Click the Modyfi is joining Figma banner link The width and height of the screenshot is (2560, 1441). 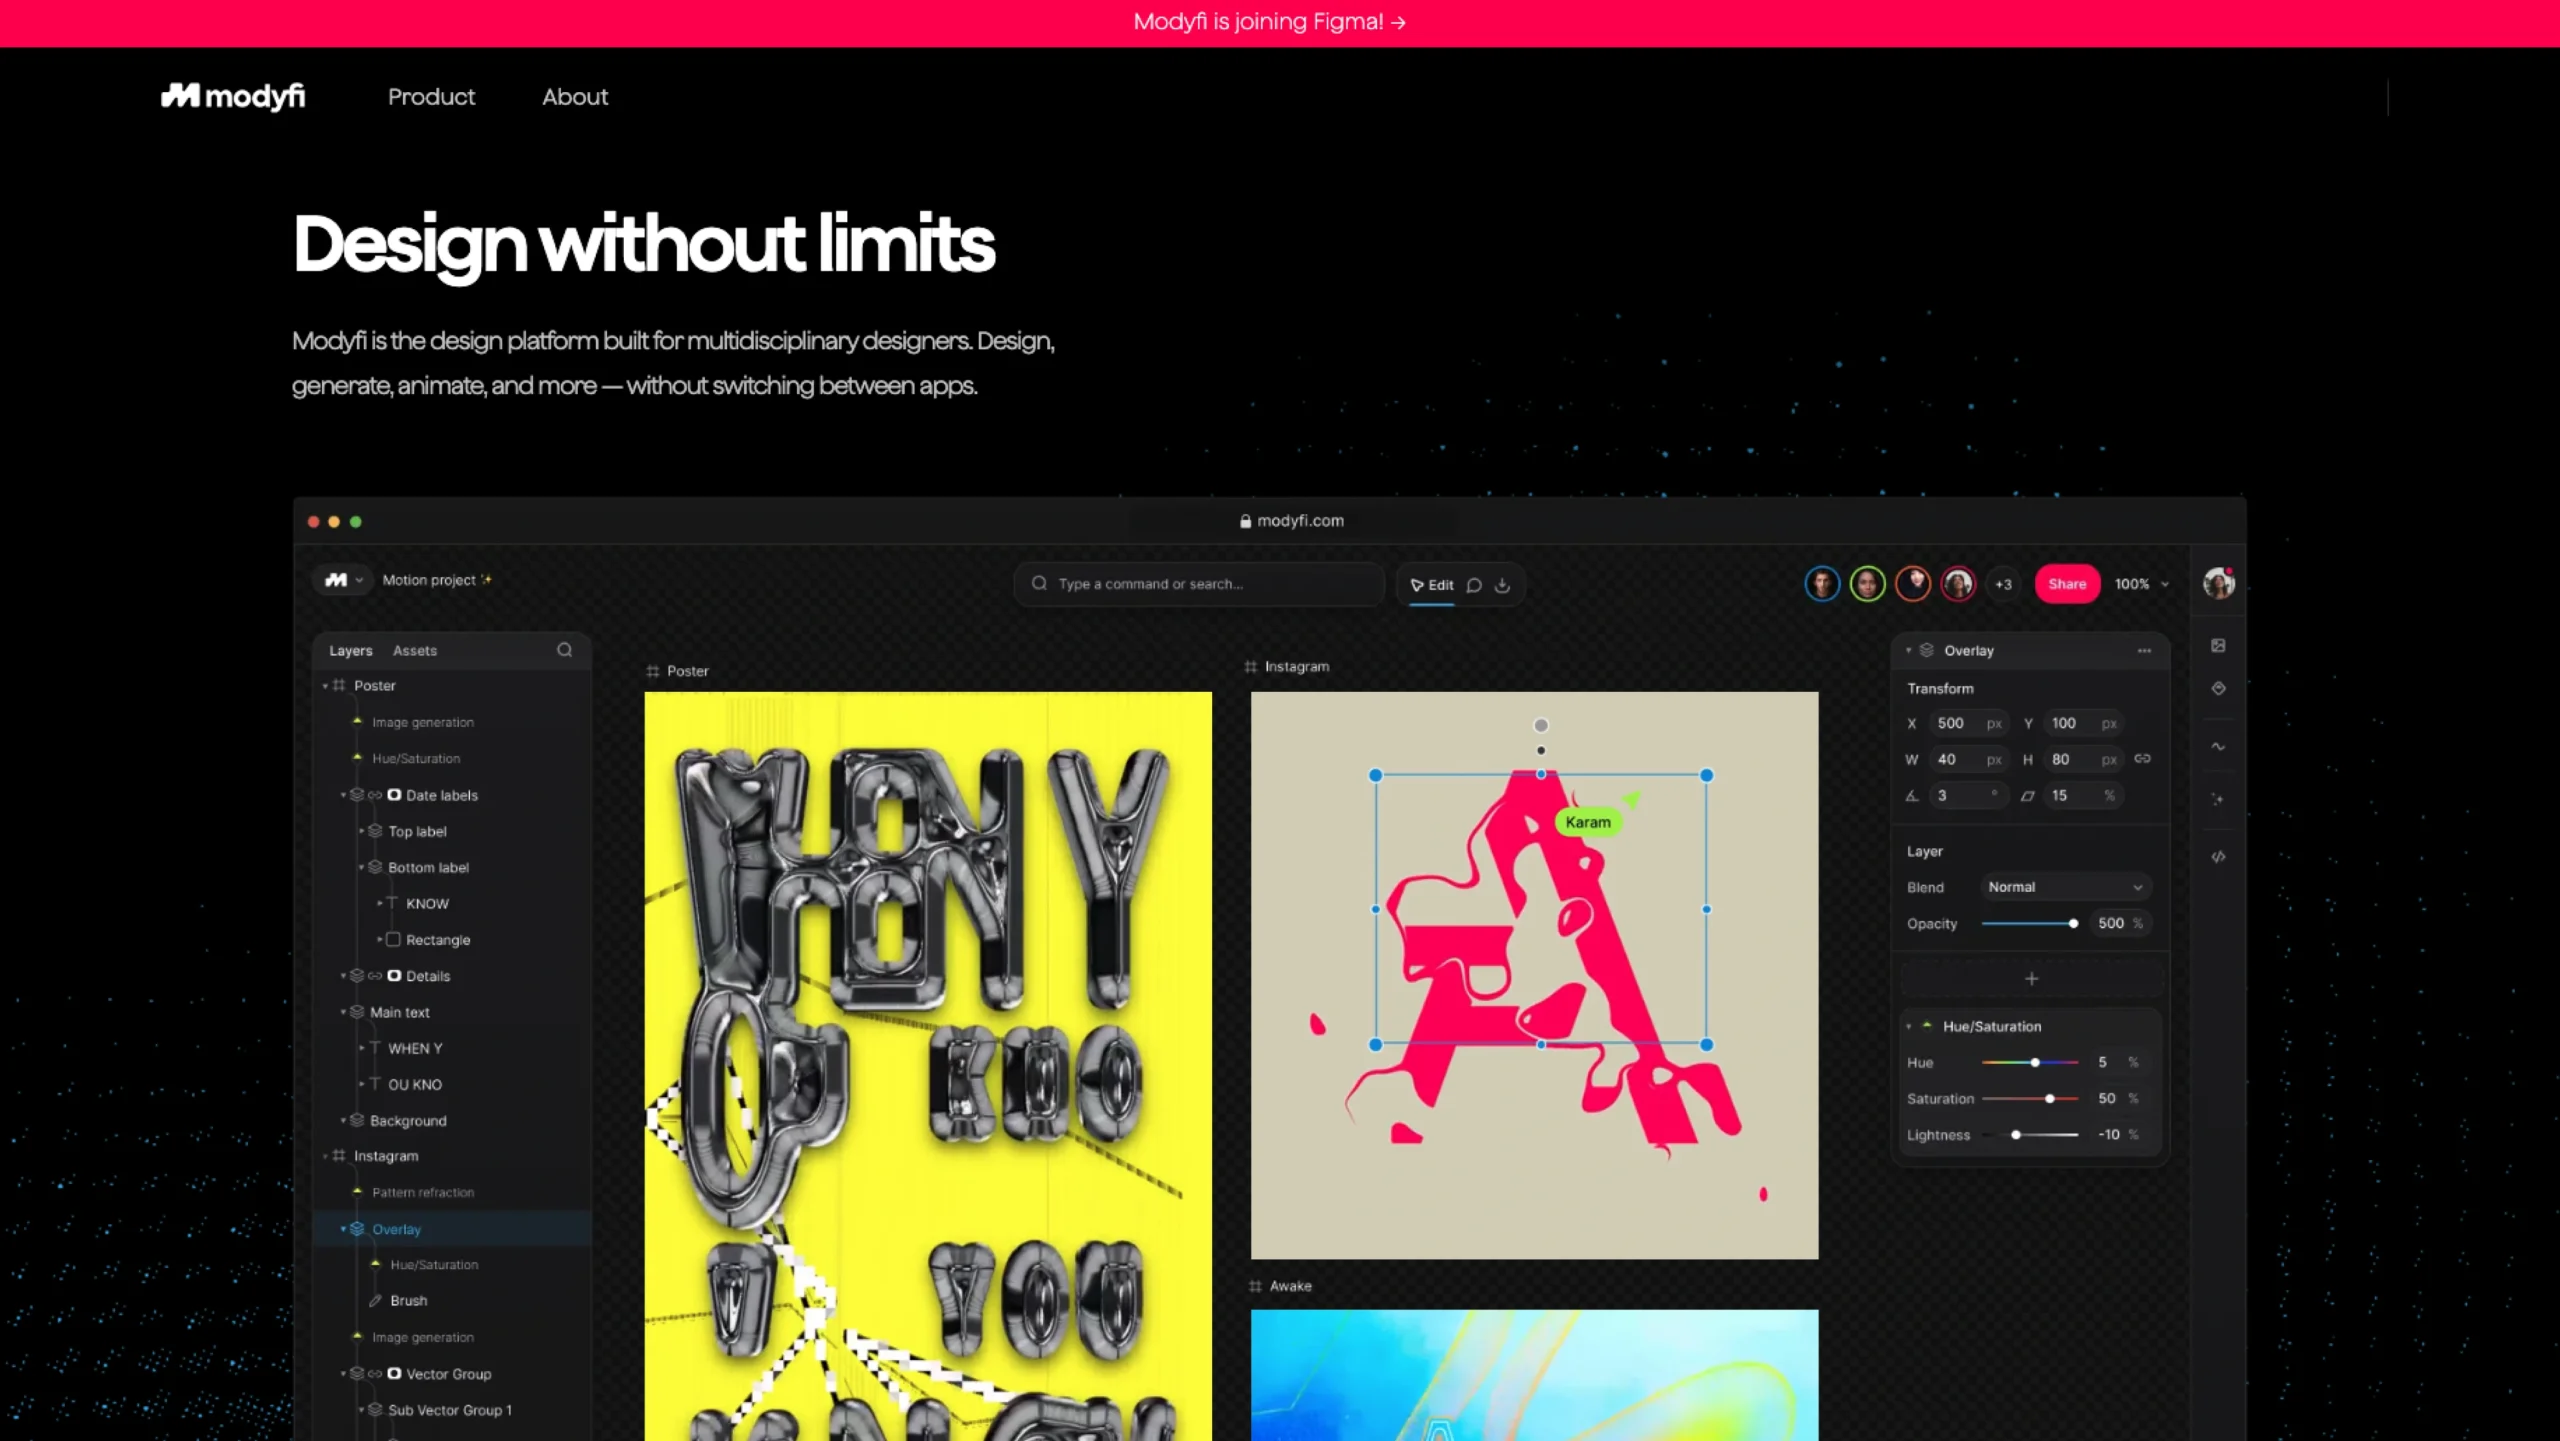(x=1269, y=22)
